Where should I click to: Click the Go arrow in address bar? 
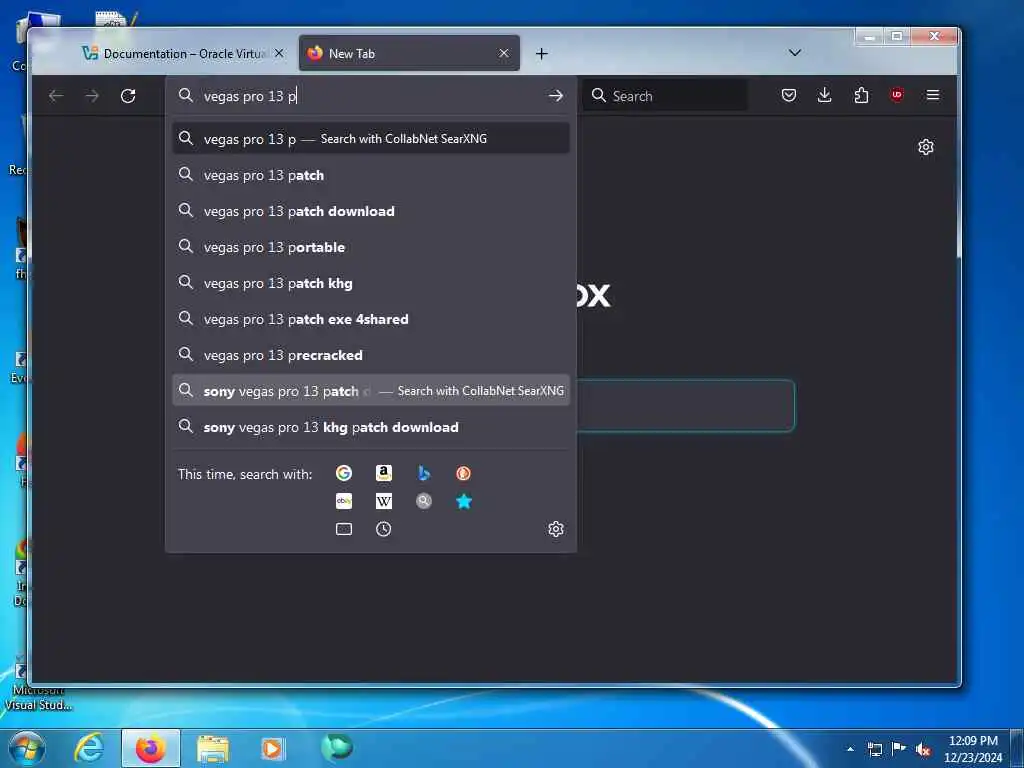pyautogui.click(x=556, y=96)
